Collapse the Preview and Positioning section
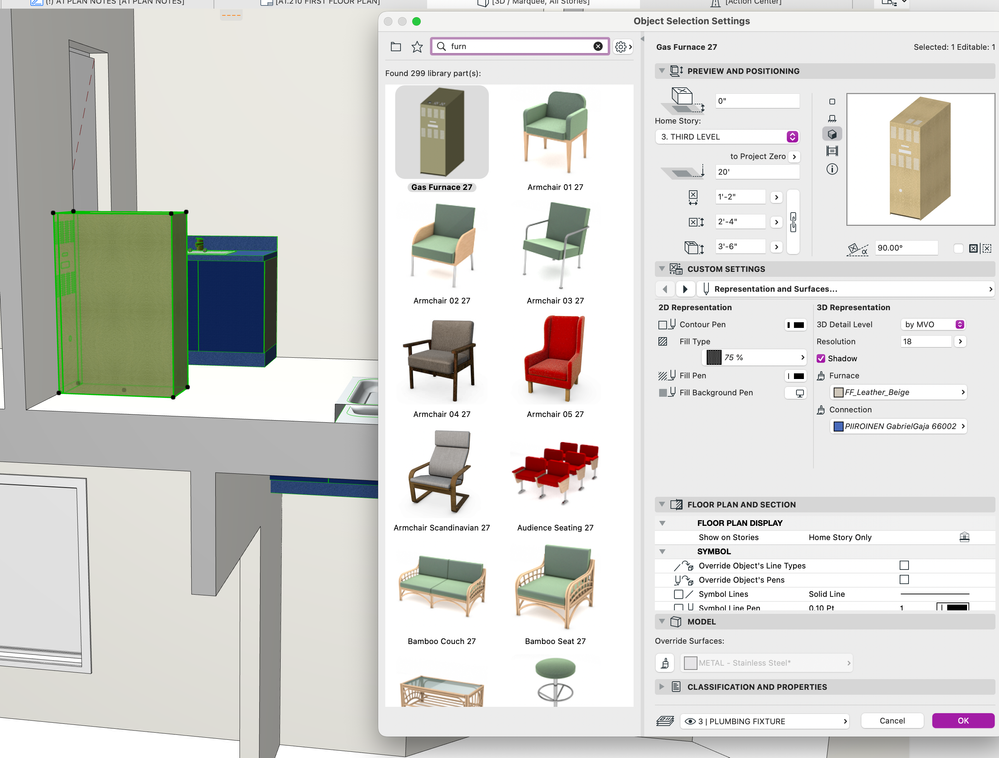Viewport: 999px width, 758px height. pyautogui.click(x=662, y=71)
